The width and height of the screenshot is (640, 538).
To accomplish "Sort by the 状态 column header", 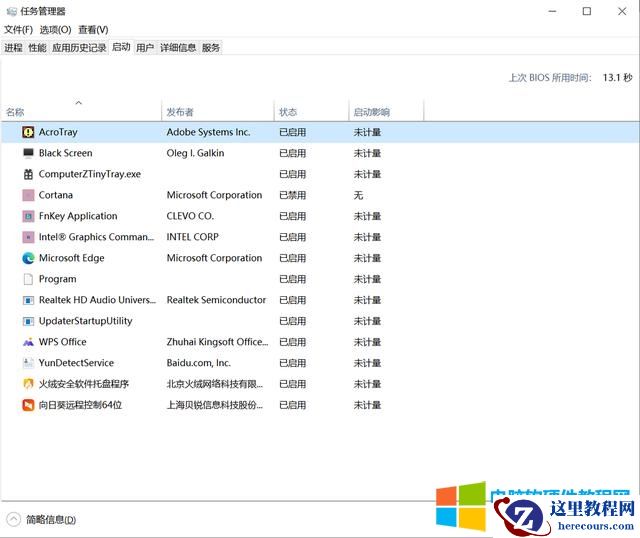I will (x=288, y=112).
